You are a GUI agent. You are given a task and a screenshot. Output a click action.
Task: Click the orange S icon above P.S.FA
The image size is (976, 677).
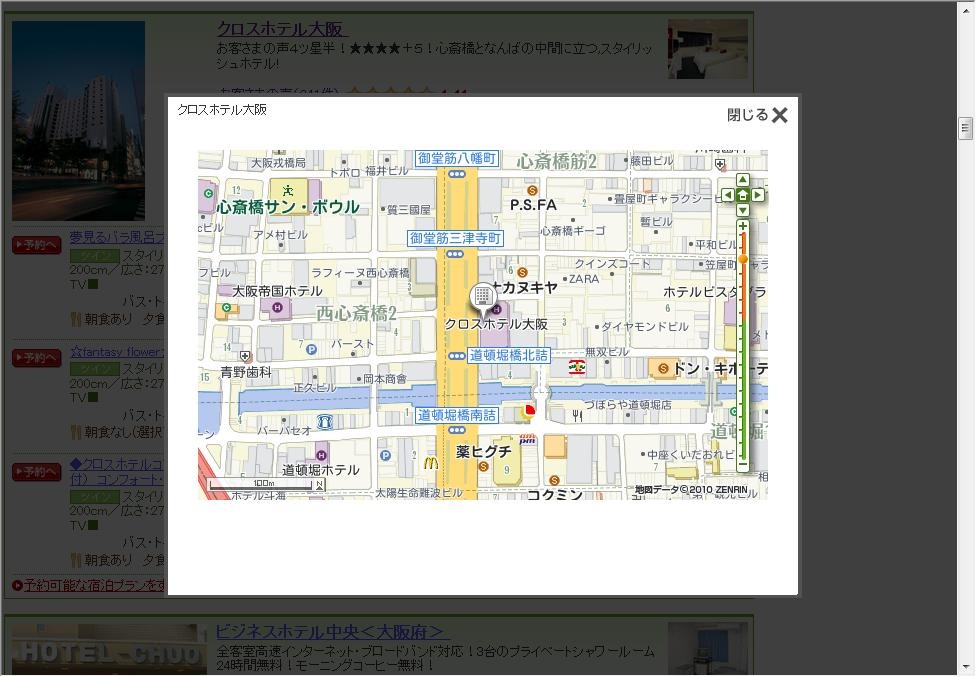click(x=532, y=190)
